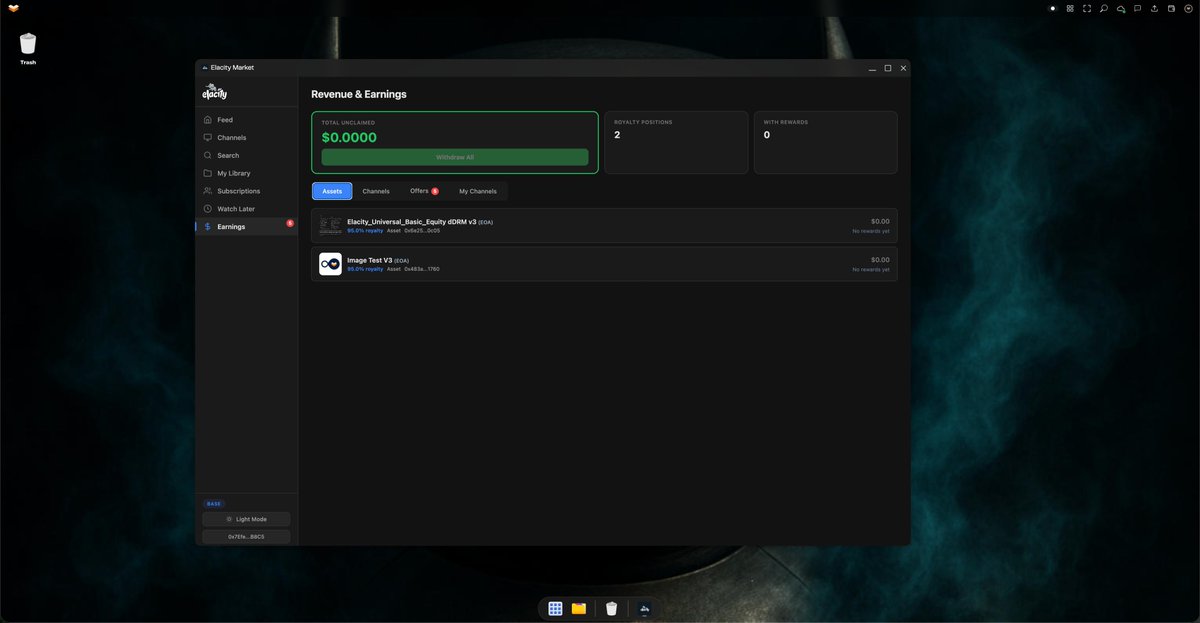Screen dimensions: 1200x623
Task: Open the Search magnifier icon in sidebar
Action: [207, 155]
